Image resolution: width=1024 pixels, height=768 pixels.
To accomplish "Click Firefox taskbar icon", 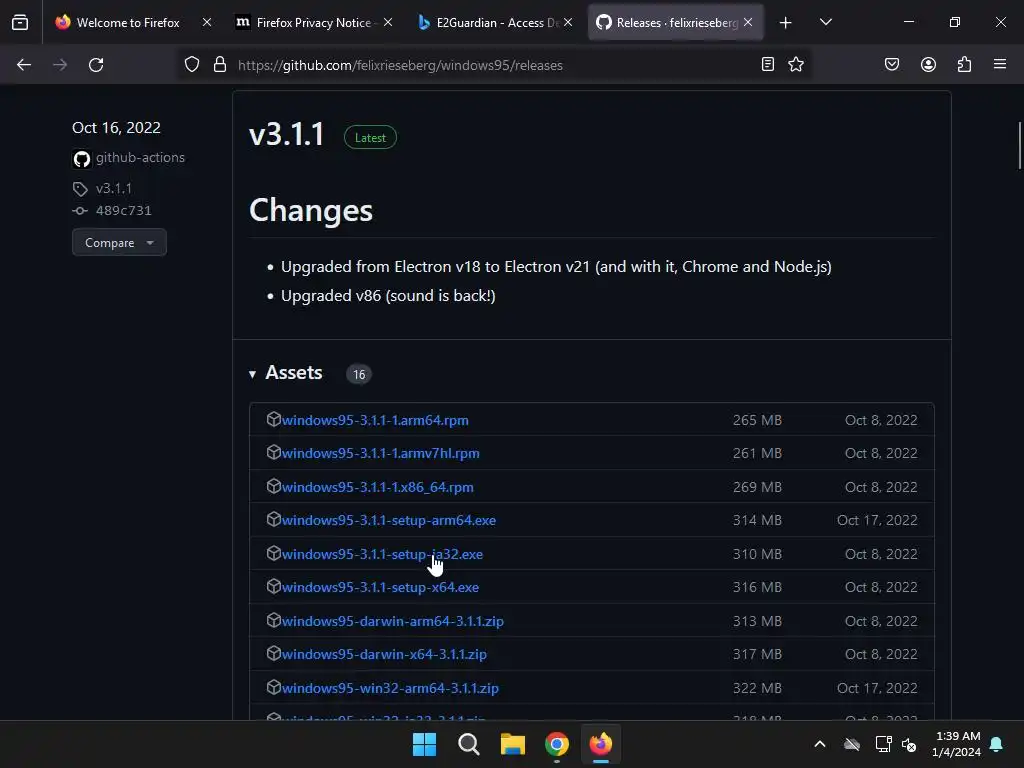I will click(601, 744).
